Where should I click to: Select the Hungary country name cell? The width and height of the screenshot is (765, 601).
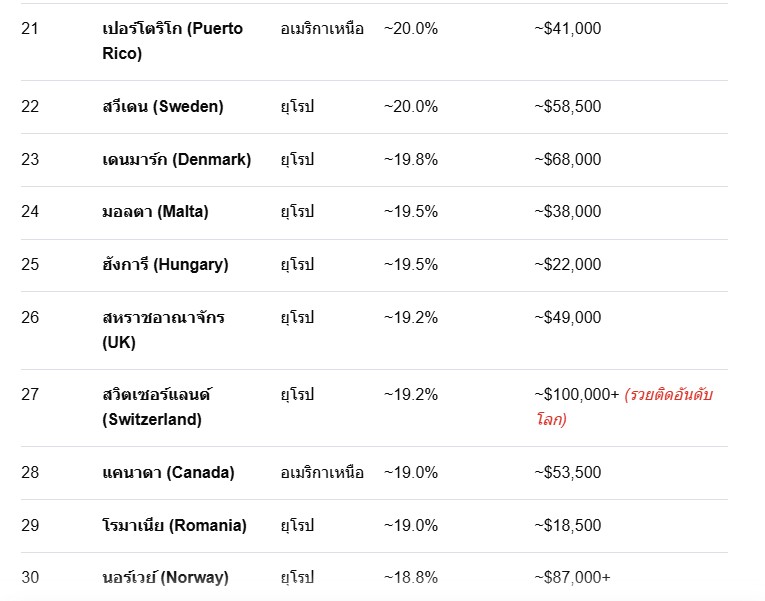point(165,264)
